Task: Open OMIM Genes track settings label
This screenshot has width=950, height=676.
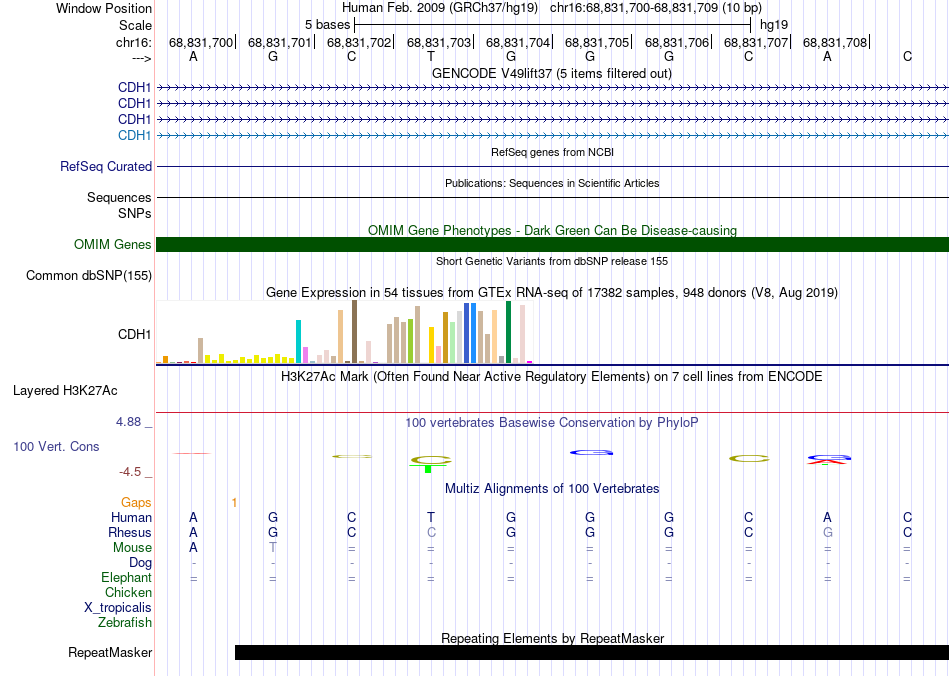Action: (113, 245)
